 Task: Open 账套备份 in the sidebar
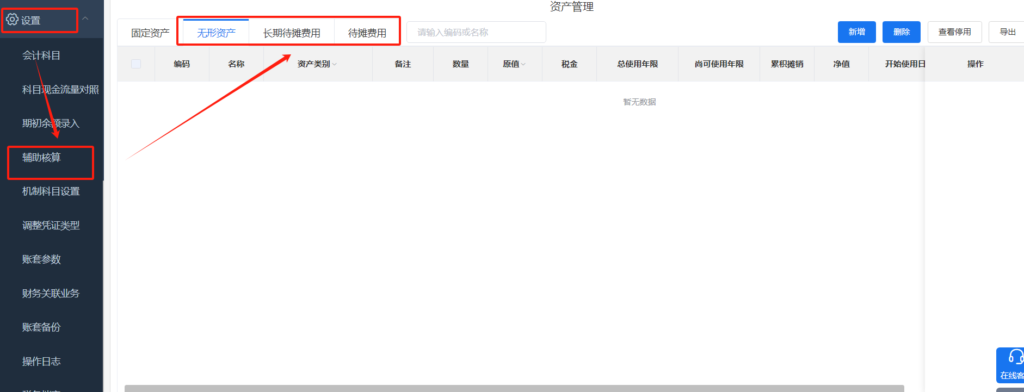[x=41, y=327]
